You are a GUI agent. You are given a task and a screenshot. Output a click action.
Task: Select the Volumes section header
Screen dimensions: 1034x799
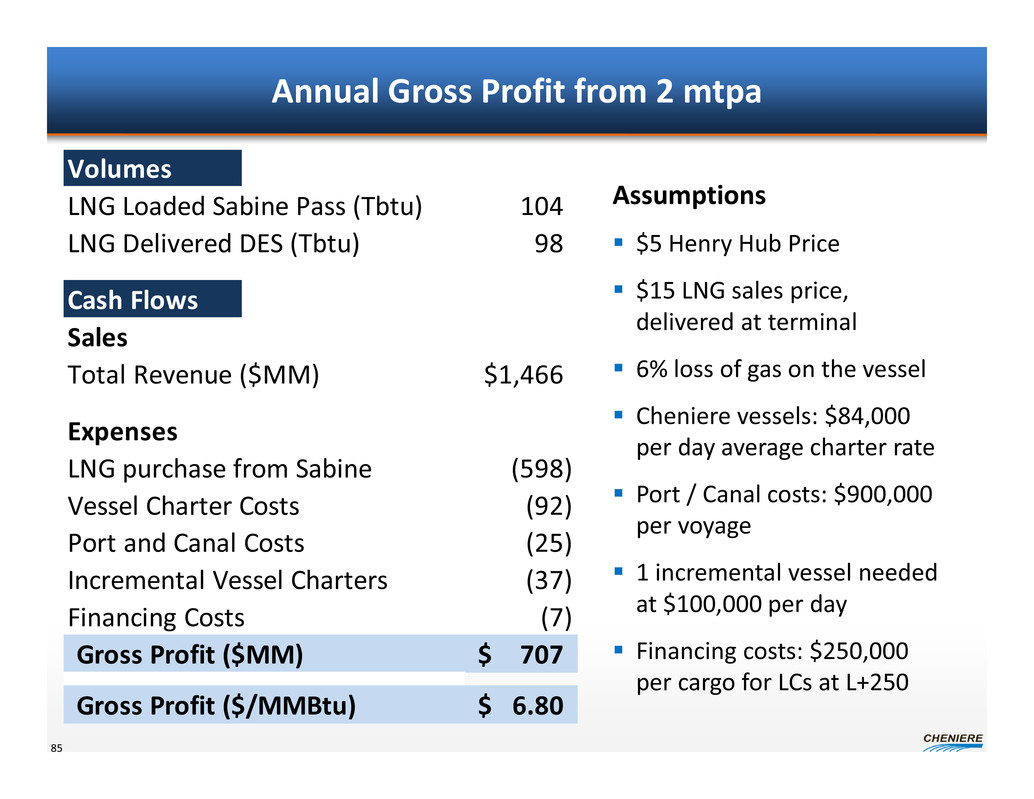153,169
